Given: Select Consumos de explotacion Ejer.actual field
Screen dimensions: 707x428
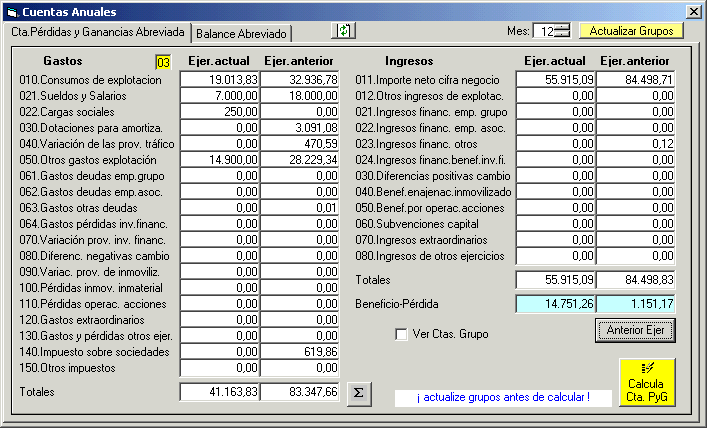Looking at the screenshot, I should click(220, 79).
